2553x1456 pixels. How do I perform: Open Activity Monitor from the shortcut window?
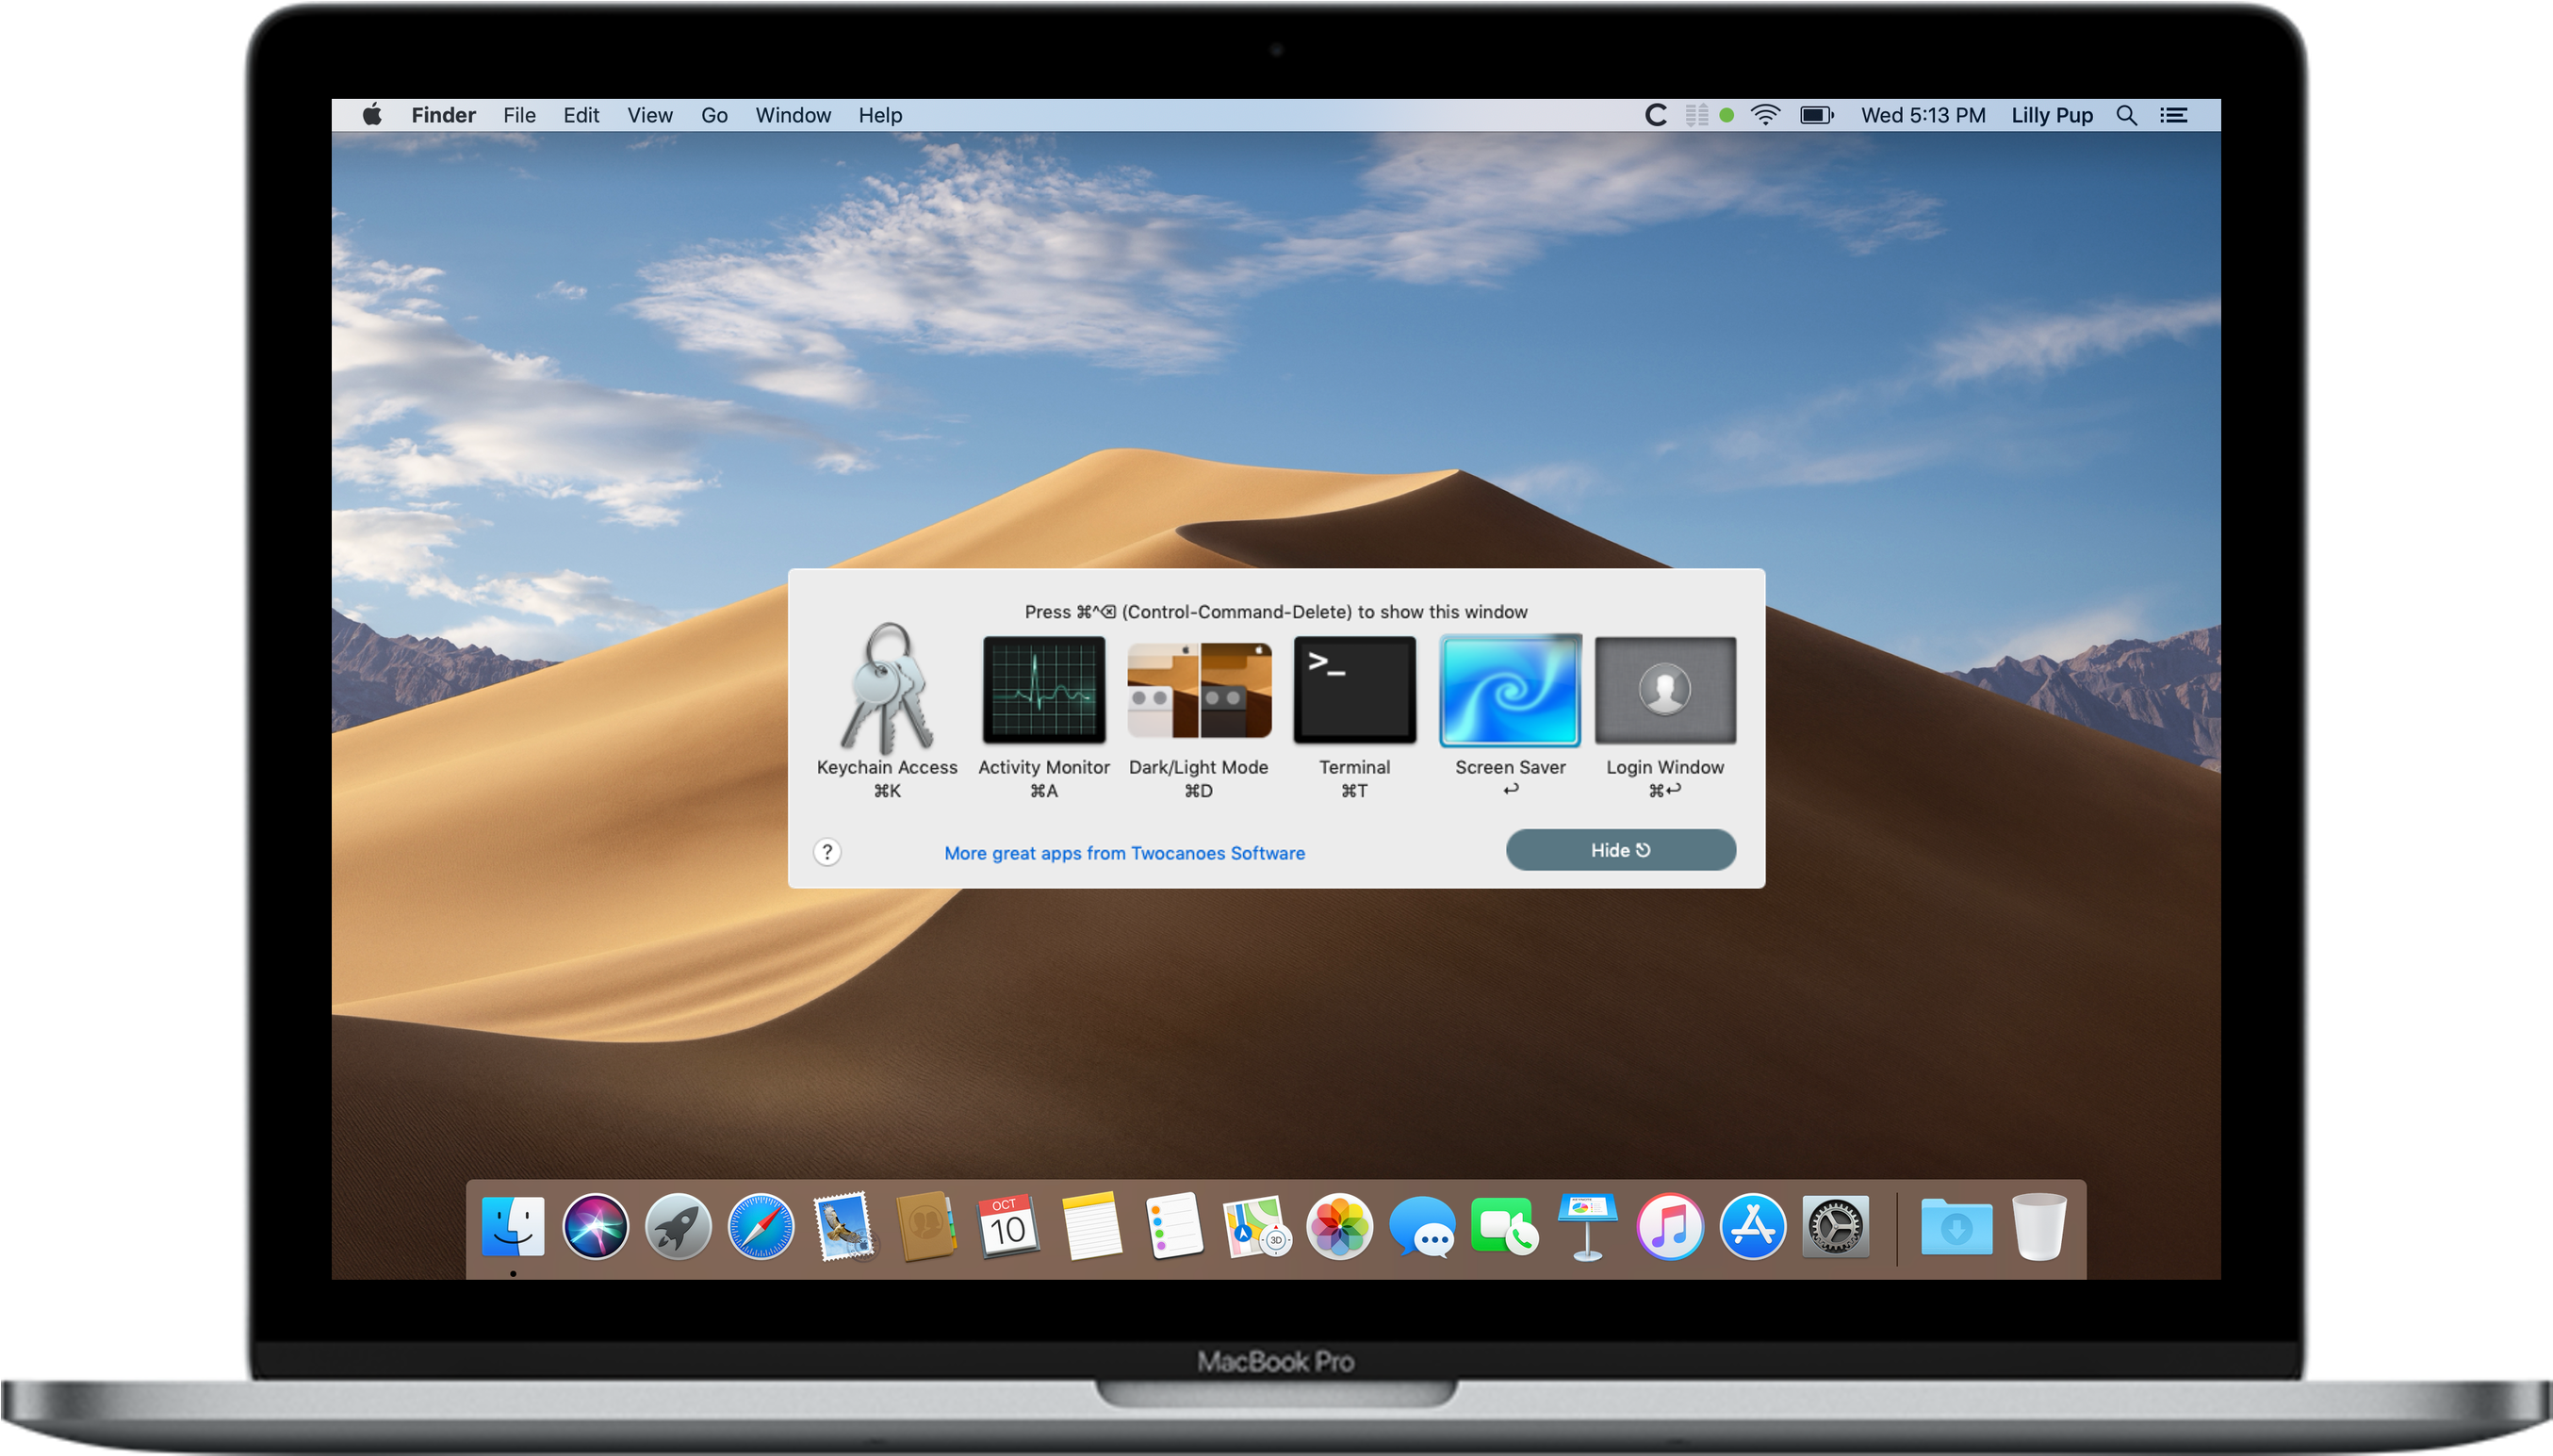pyautogui.click(x=1044, y=690)
